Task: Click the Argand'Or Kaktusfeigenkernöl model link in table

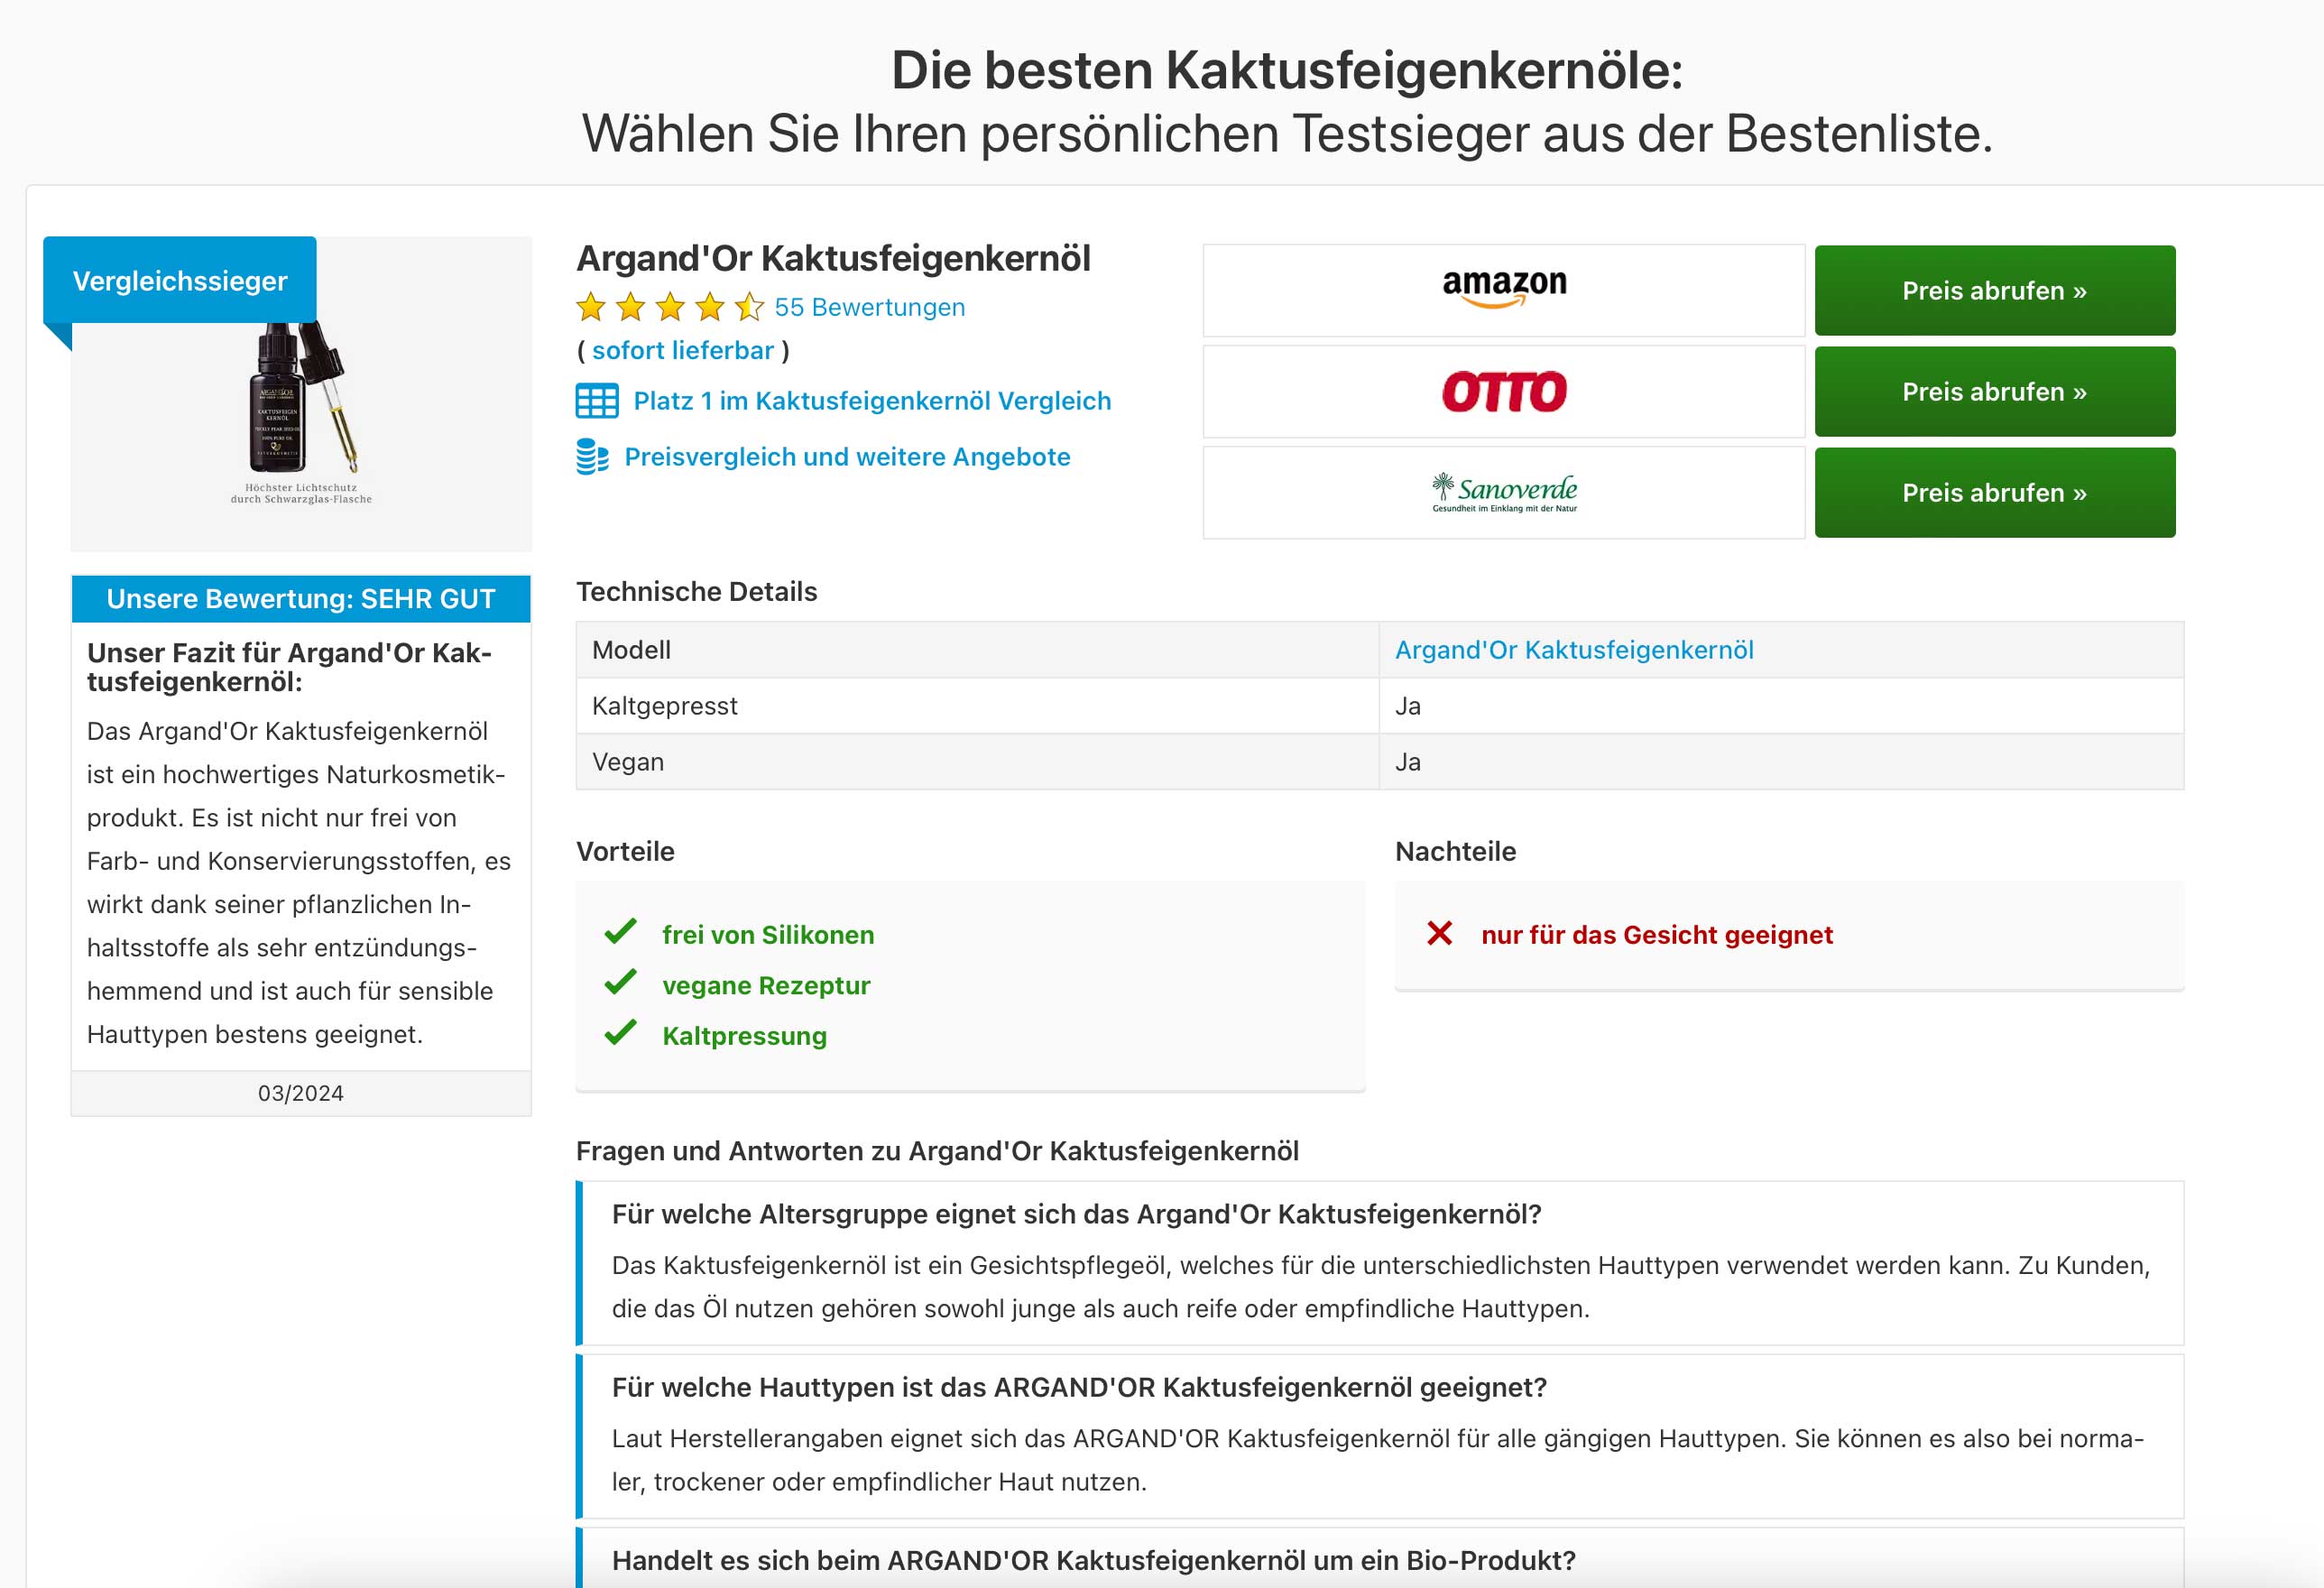Action: tap(1574, 650)
